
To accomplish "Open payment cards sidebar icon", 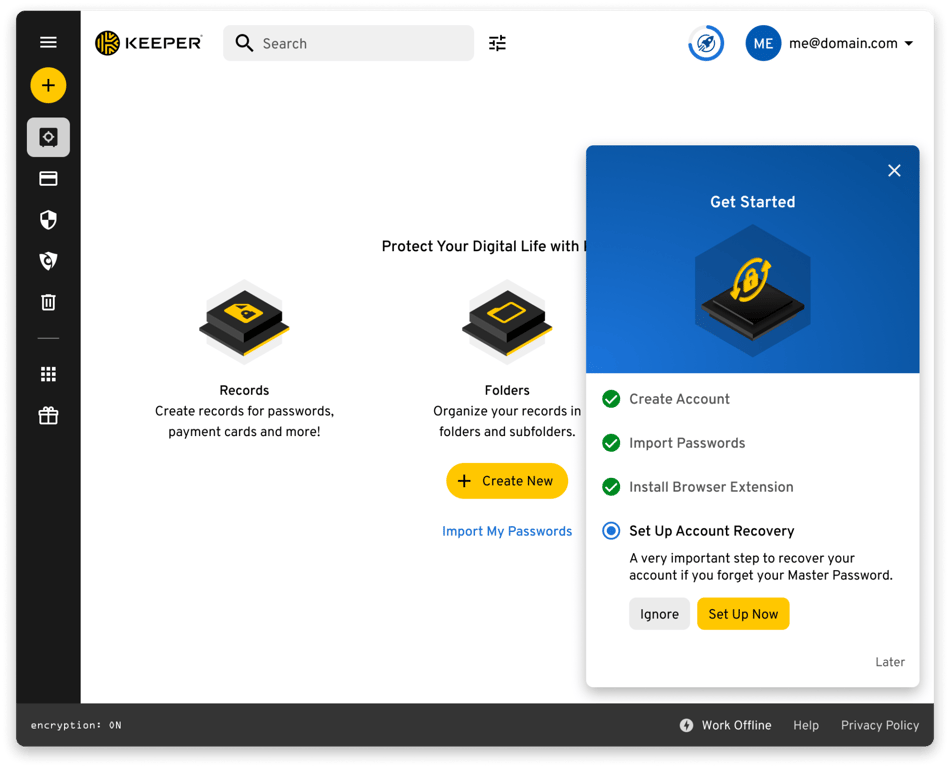I will tap(48, 179).
